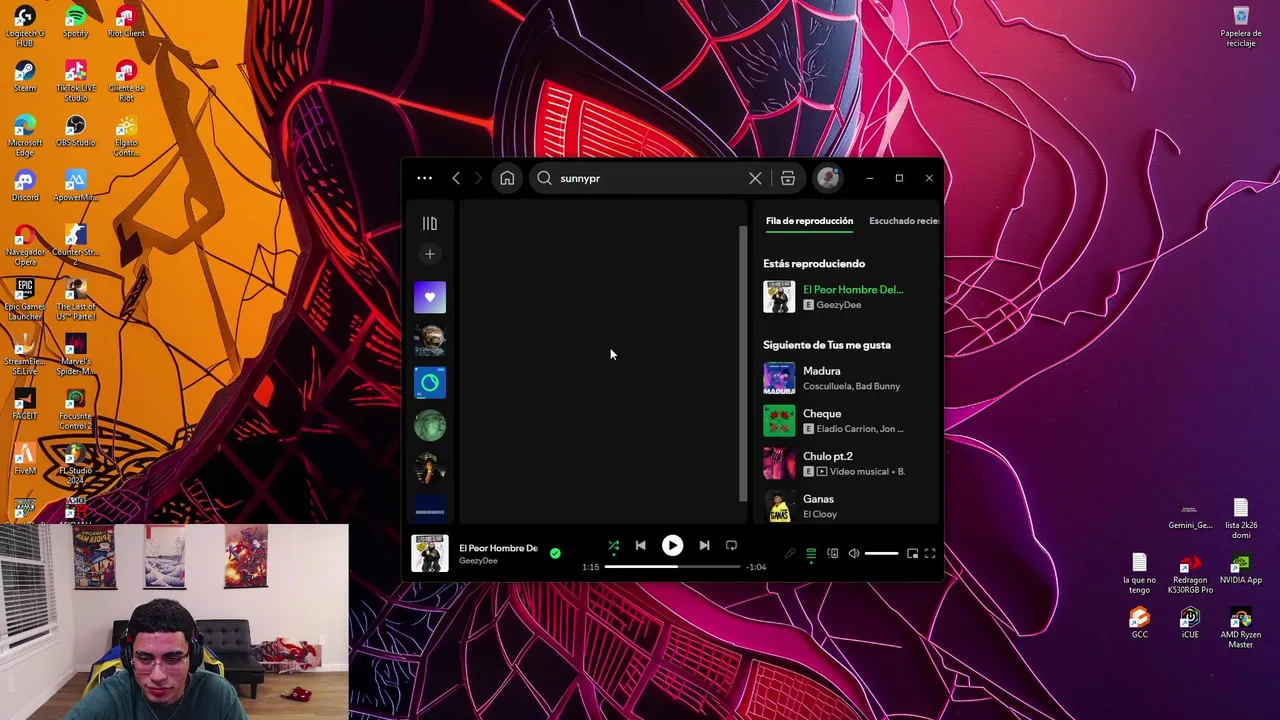
Task: Enter full screen player view
Action: (930, 553)
